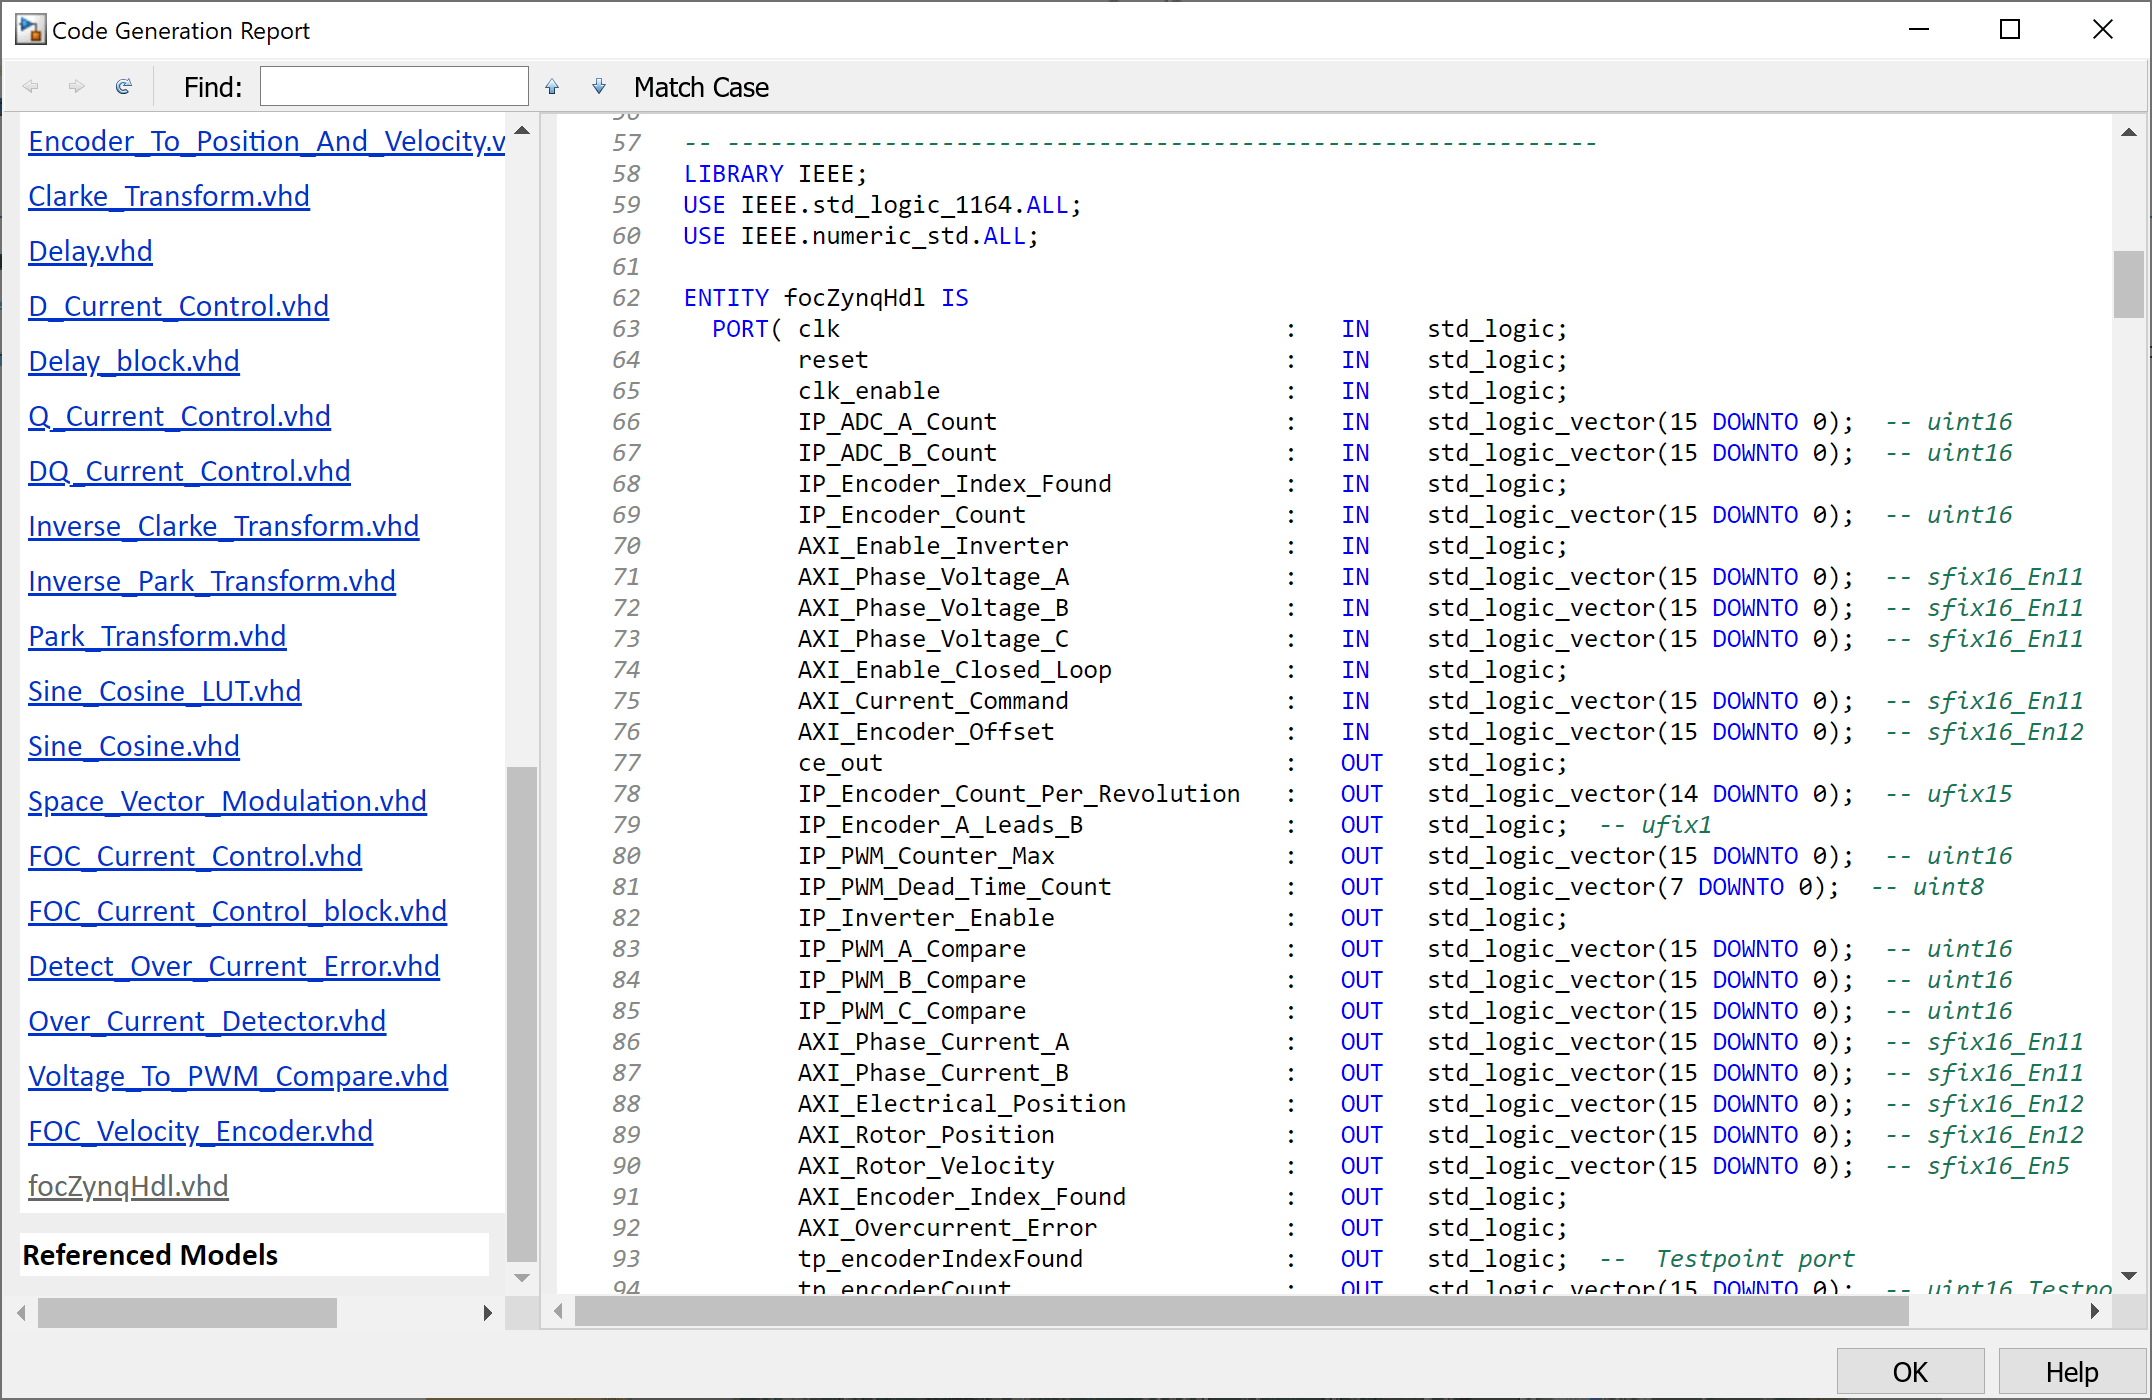Screen dimensions: 2152x1400
Task: Click the back navigation arrow icon
Action: tap(31, 87)
